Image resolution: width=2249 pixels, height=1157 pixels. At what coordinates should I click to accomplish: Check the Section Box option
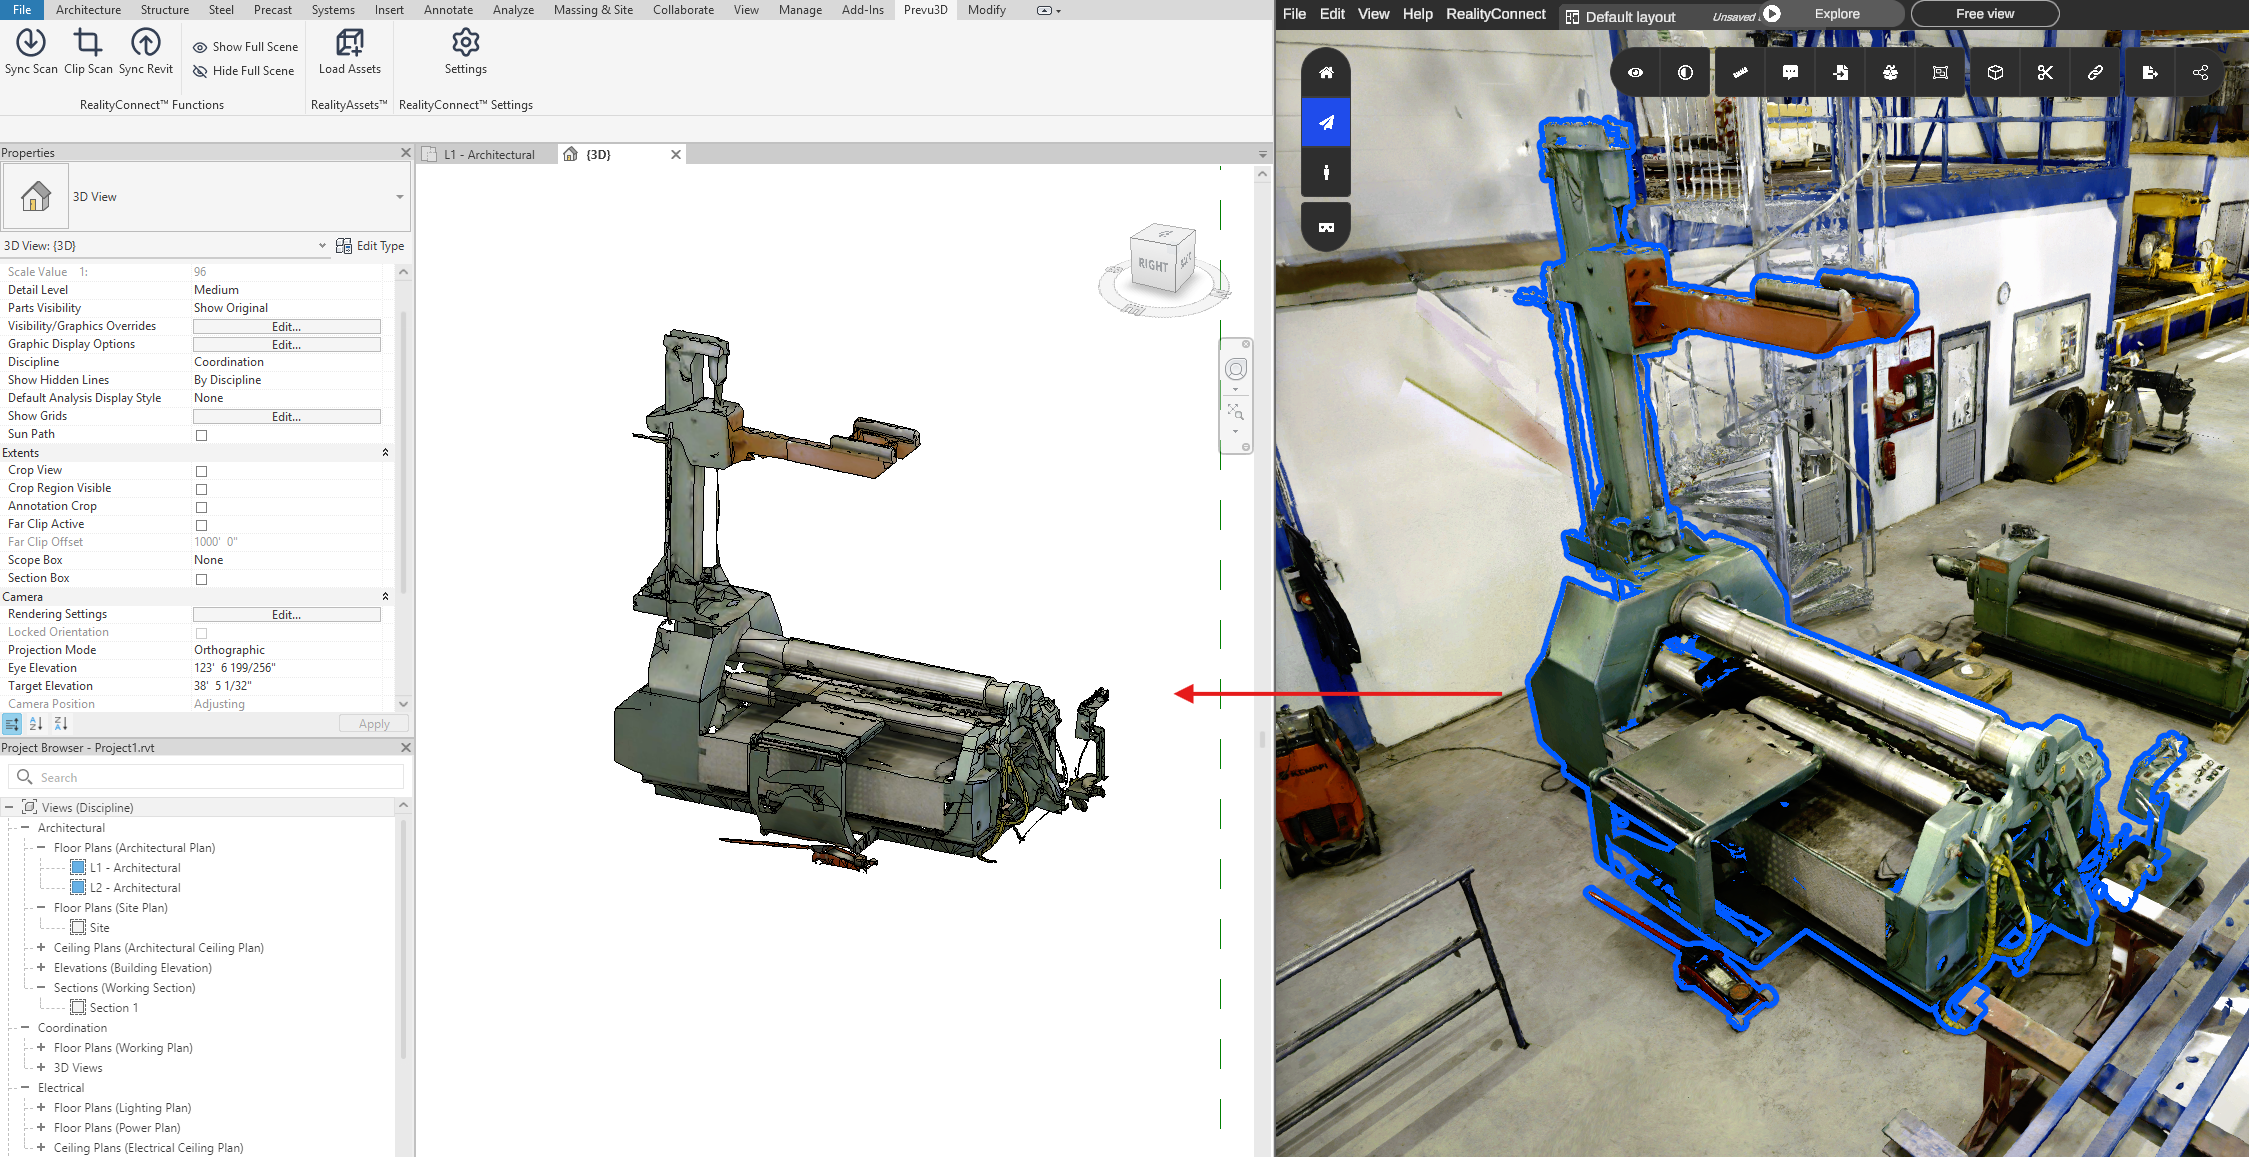[201, 579]
